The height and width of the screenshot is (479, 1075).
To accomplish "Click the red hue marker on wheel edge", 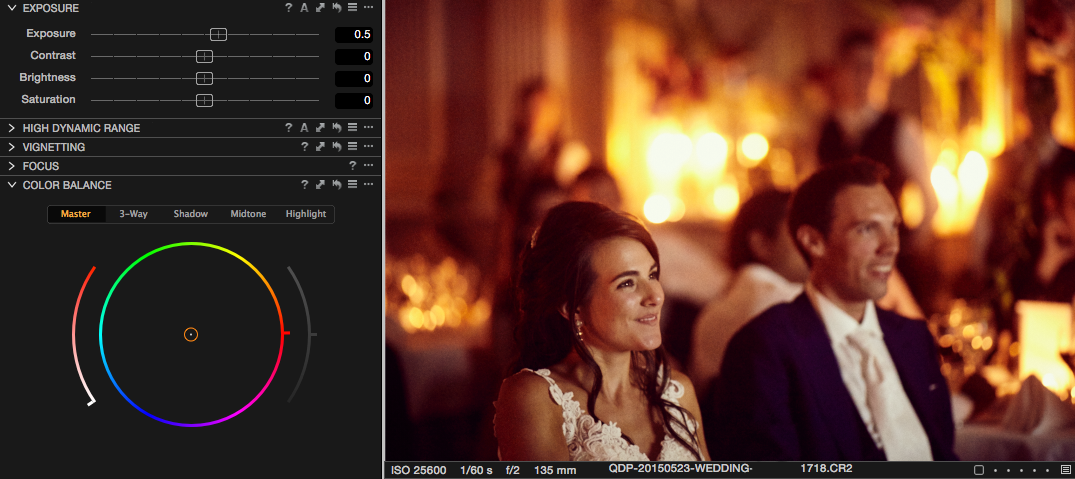I will point(286,333).
